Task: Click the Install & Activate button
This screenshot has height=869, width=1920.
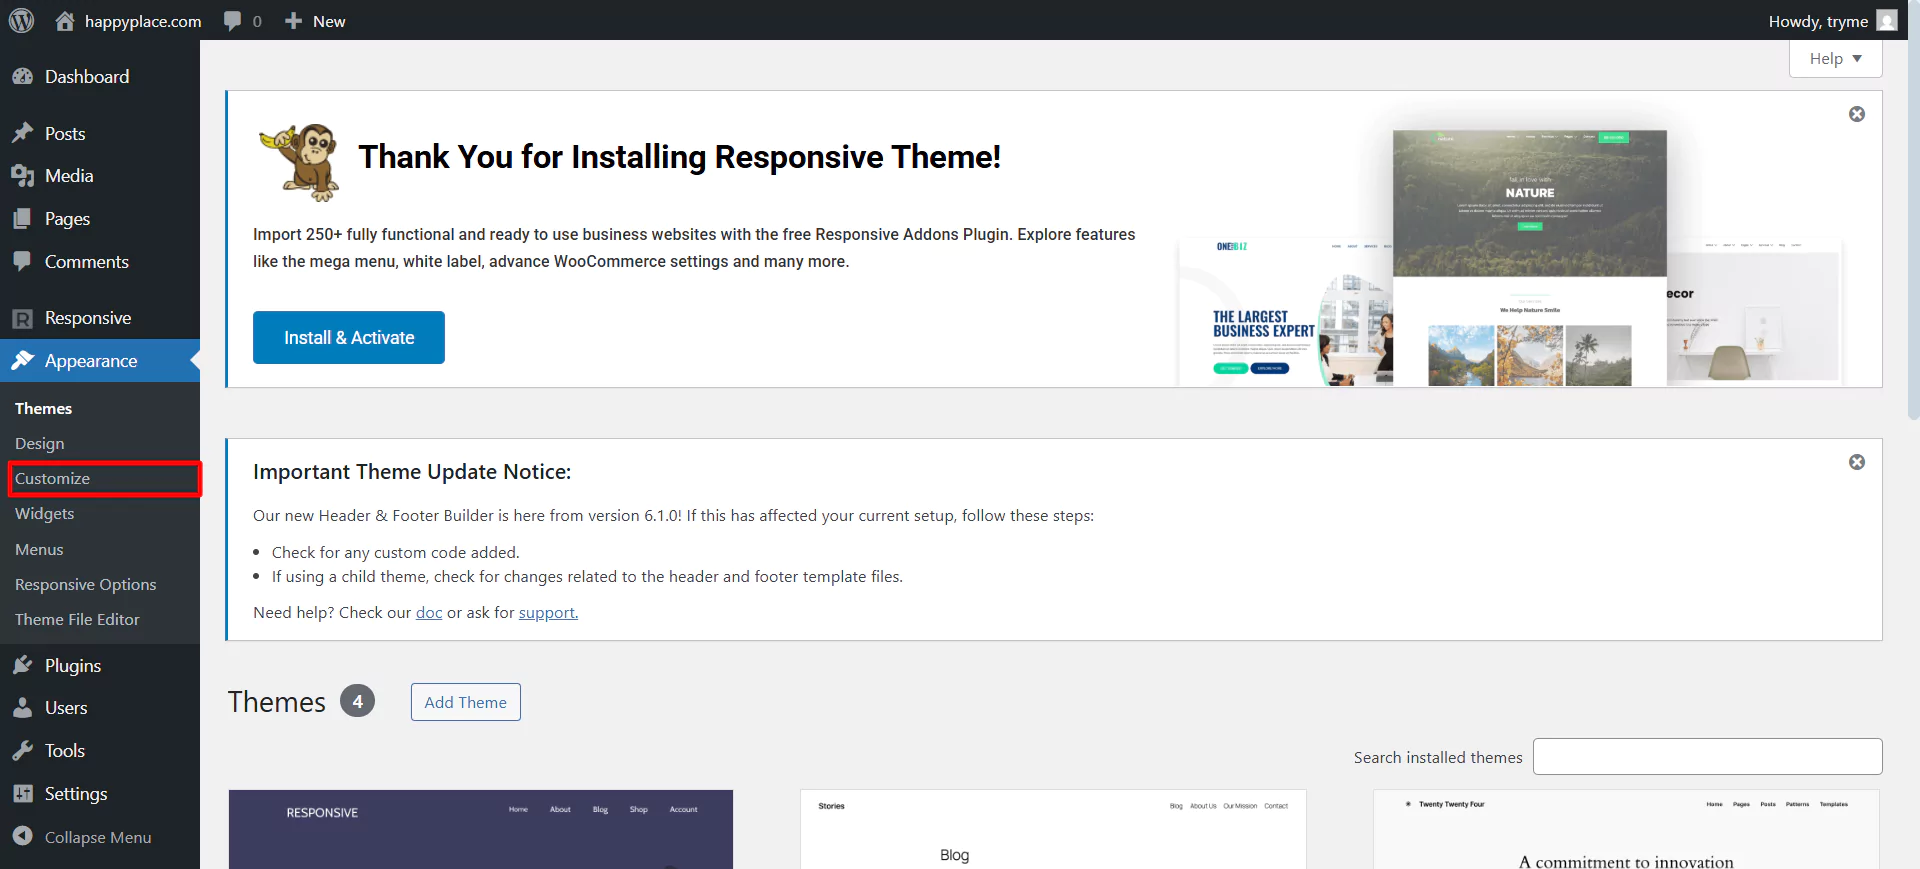Action: pos(349,338)
